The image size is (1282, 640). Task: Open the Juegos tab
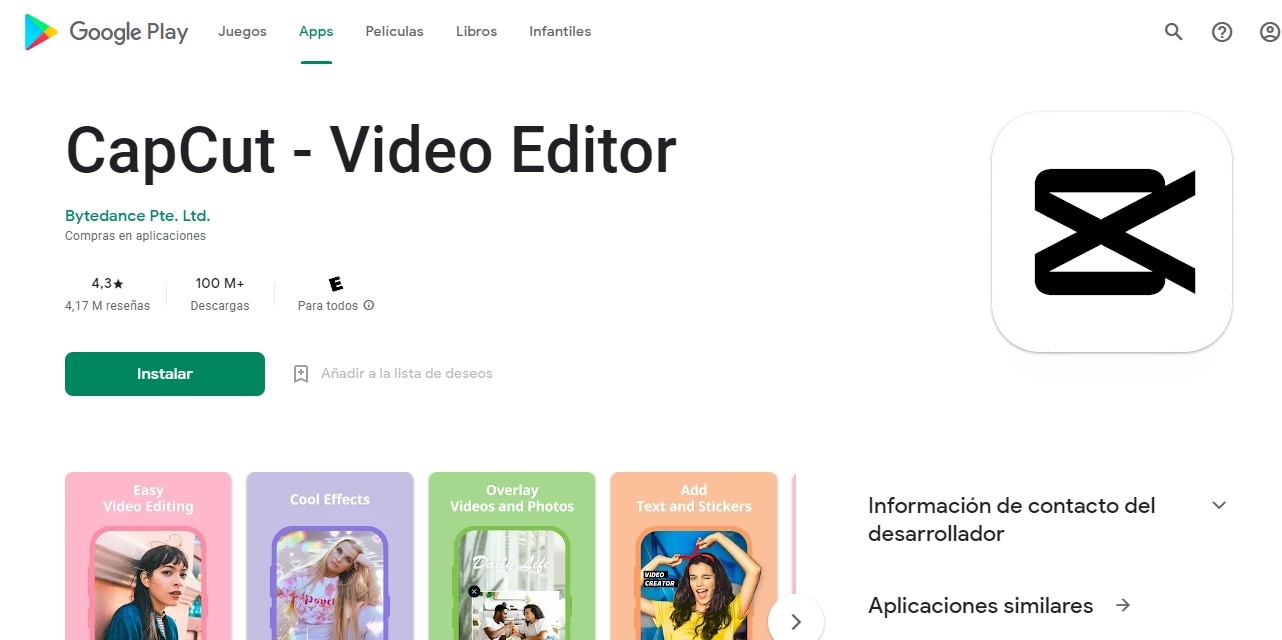[x=242, y=32]
